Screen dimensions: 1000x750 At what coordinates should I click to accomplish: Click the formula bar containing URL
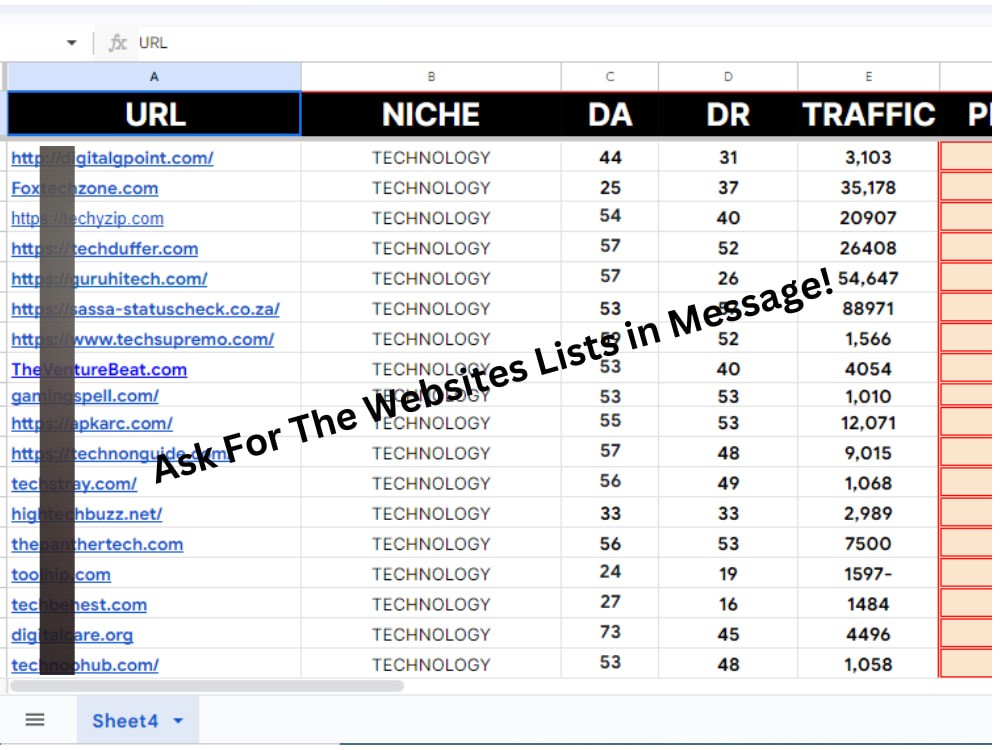point(564,43)
